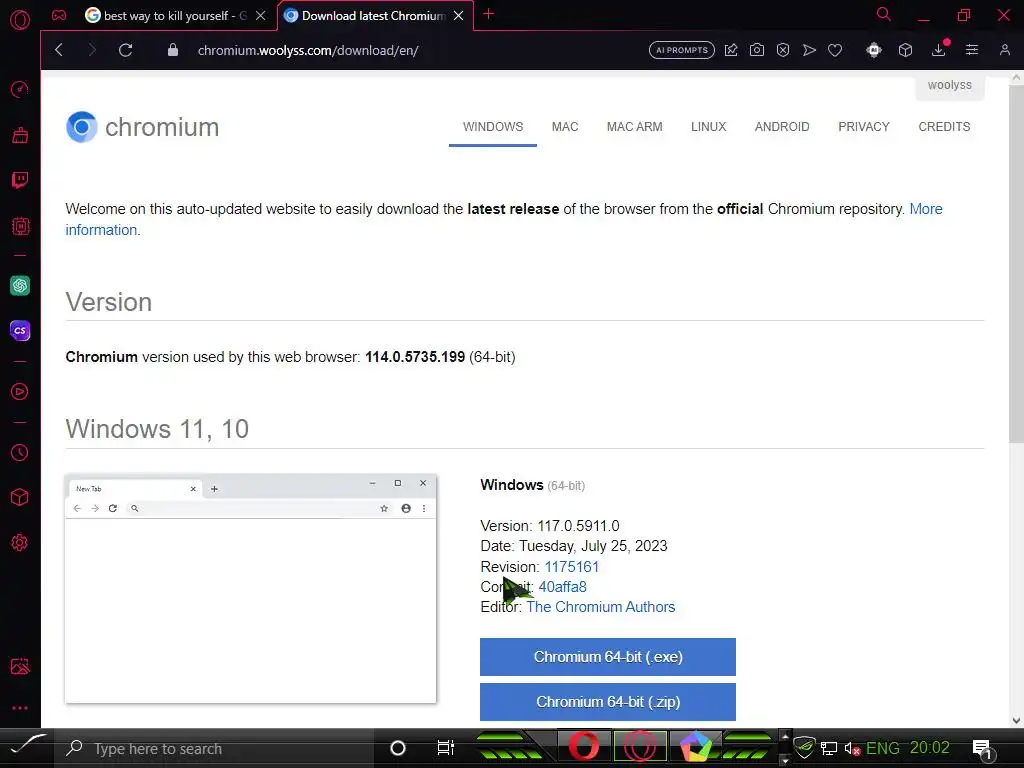Open Easy Setup sliders icon
The width and height of the screenshot is (1024, 768).
tap(972, 50)
